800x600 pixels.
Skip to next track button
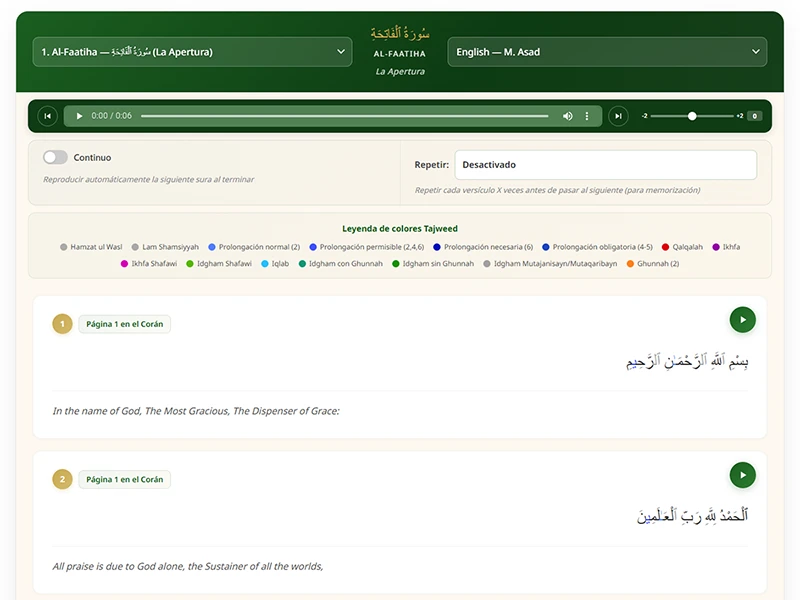pos(619,116)
